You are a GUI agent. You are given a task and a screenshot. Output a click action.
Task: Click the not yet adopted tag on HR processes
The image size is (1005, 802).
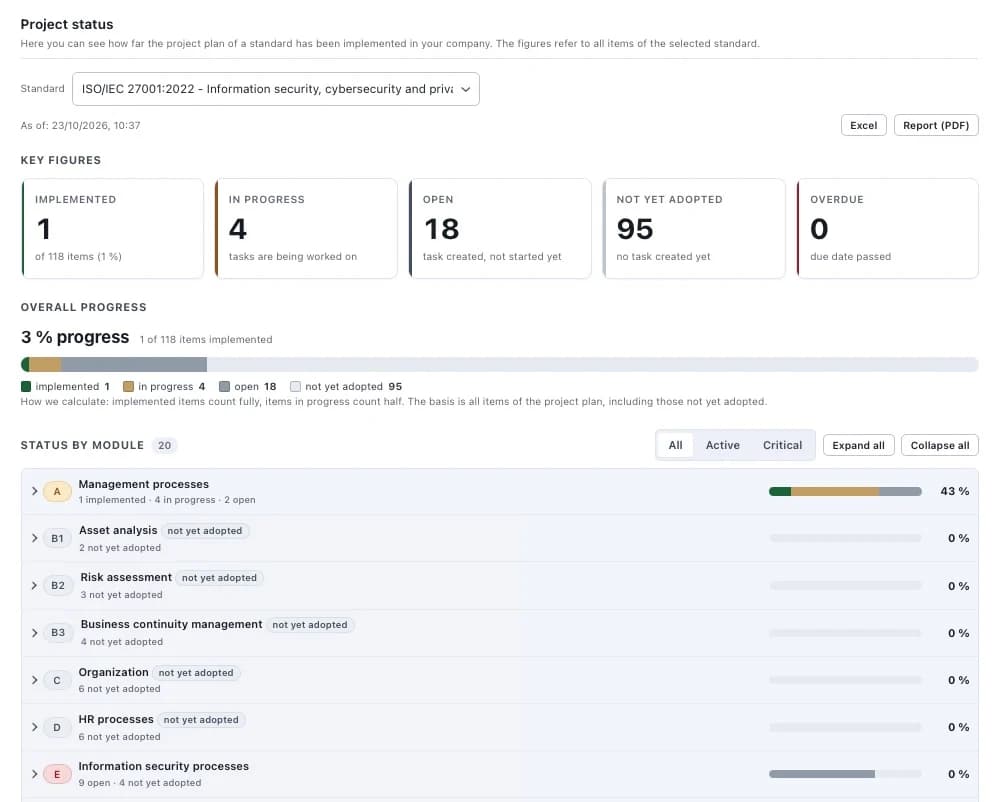coord(201,720)
